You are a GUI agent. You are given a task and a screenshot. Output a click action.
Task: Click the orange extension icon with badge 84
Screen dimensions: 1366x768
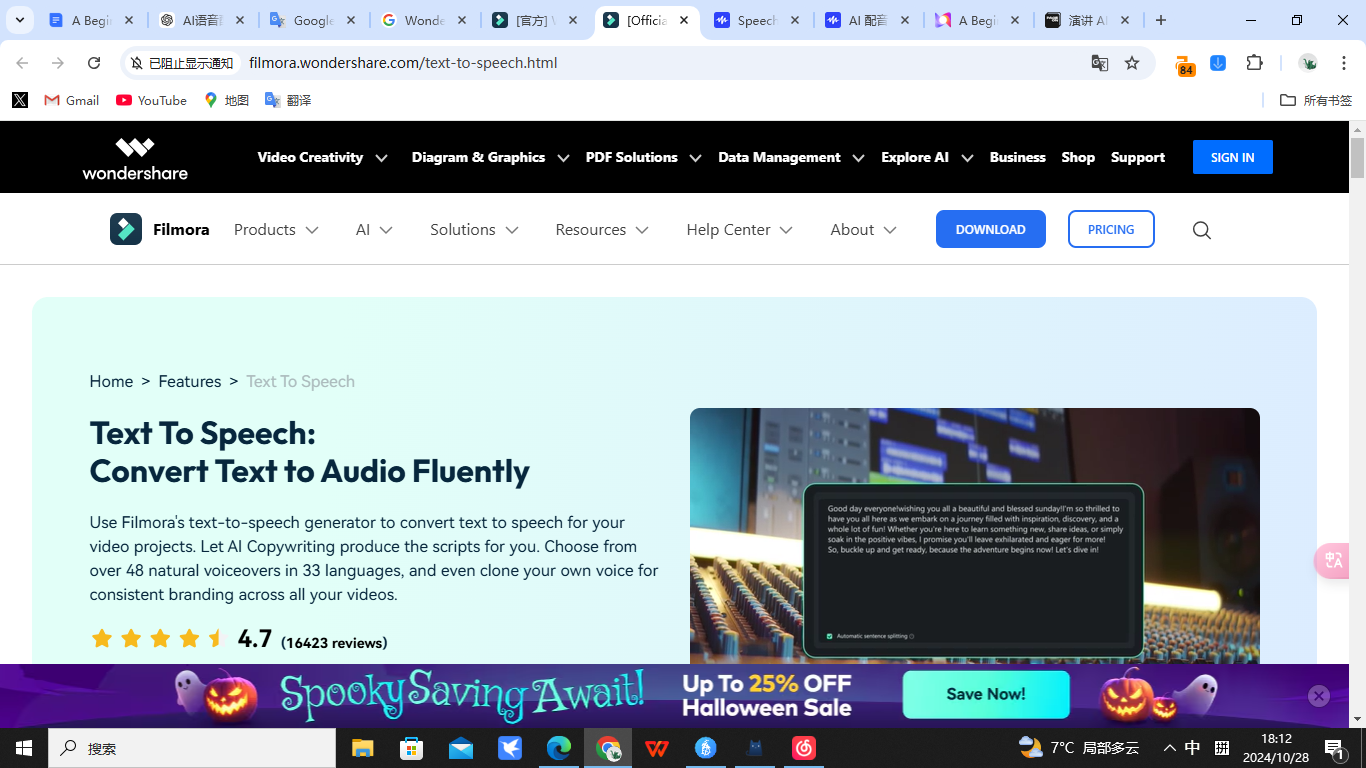pyautogui.click(x=1185, y=65)
